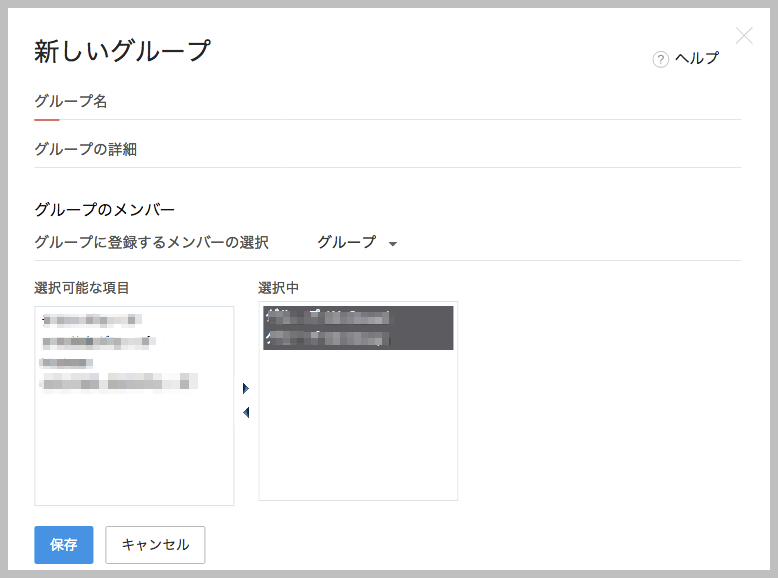778x578 pixels.
Task: Pick the short third entry in 選択可能な項目
Action: tap(67, 362)
